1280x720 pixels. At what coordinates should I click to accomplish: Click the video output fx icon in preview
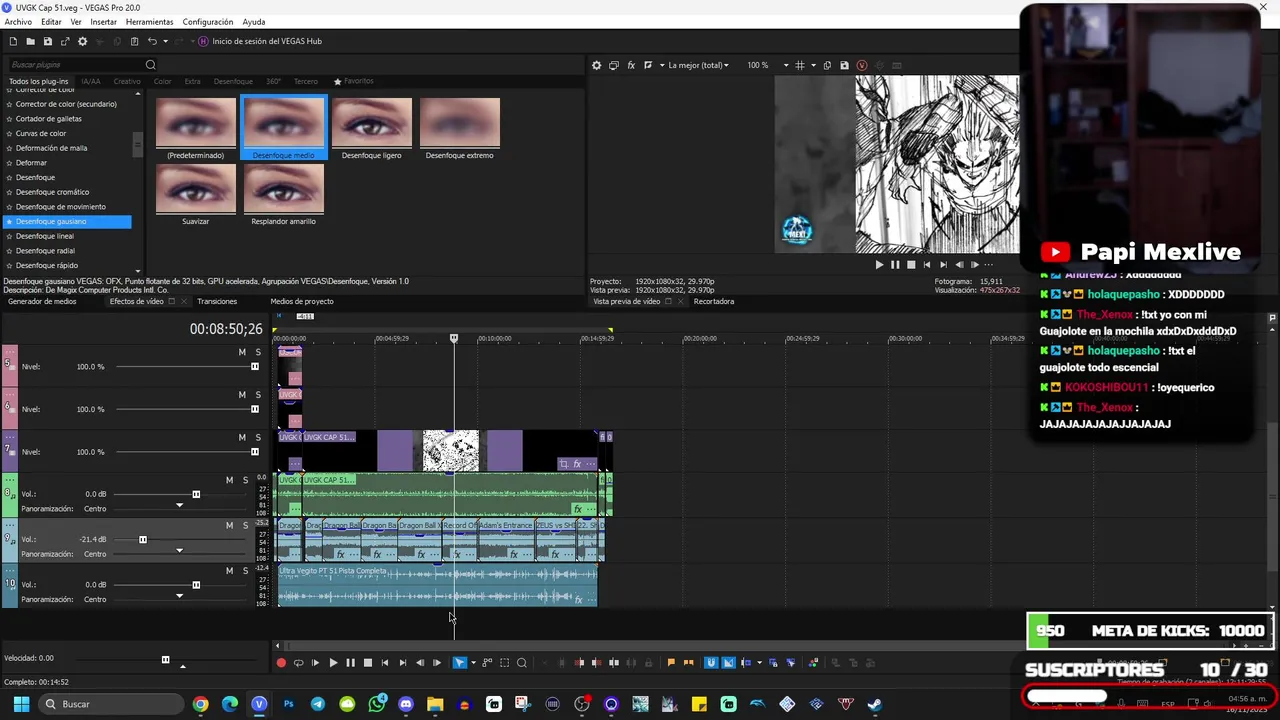tap(631, 65)
